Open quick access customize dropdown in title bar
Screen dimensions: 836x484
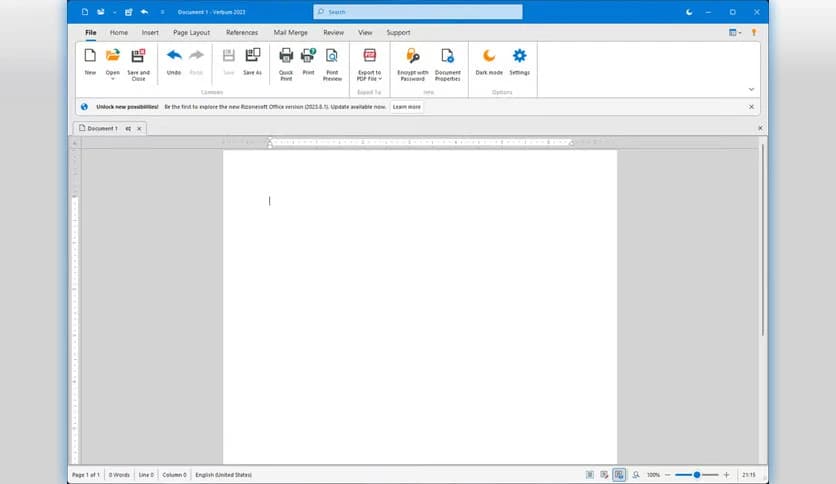162,12
